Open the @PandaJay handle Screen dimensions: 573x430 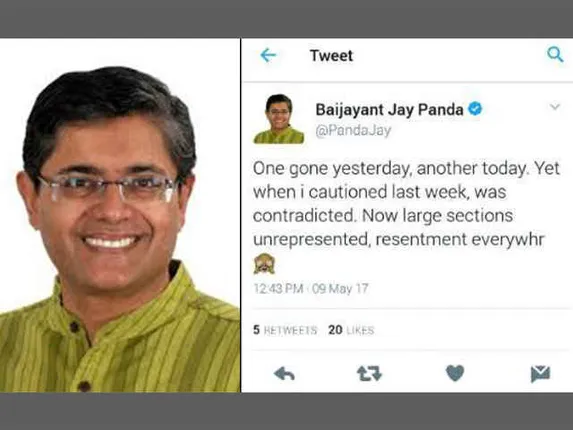click(353, 130)
